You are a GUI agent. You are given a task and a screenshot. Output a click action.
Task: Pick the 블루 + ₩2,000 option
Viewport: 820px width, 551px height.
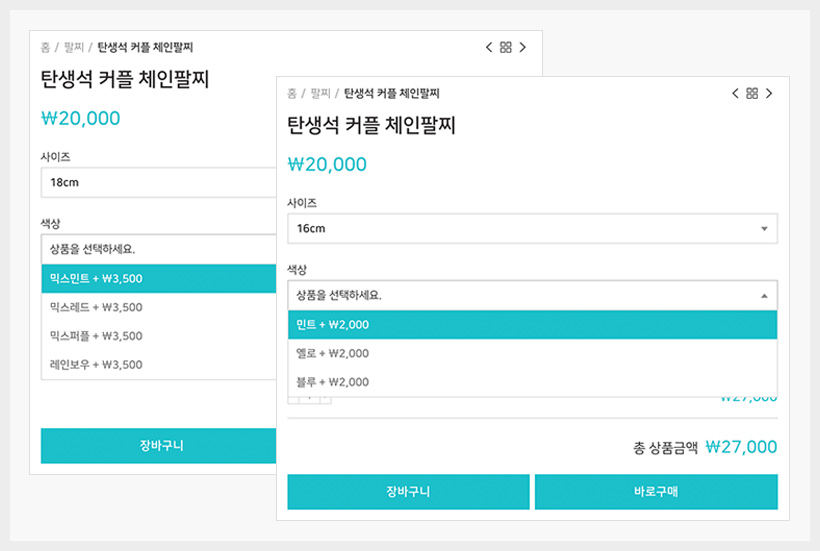[532, 382]
